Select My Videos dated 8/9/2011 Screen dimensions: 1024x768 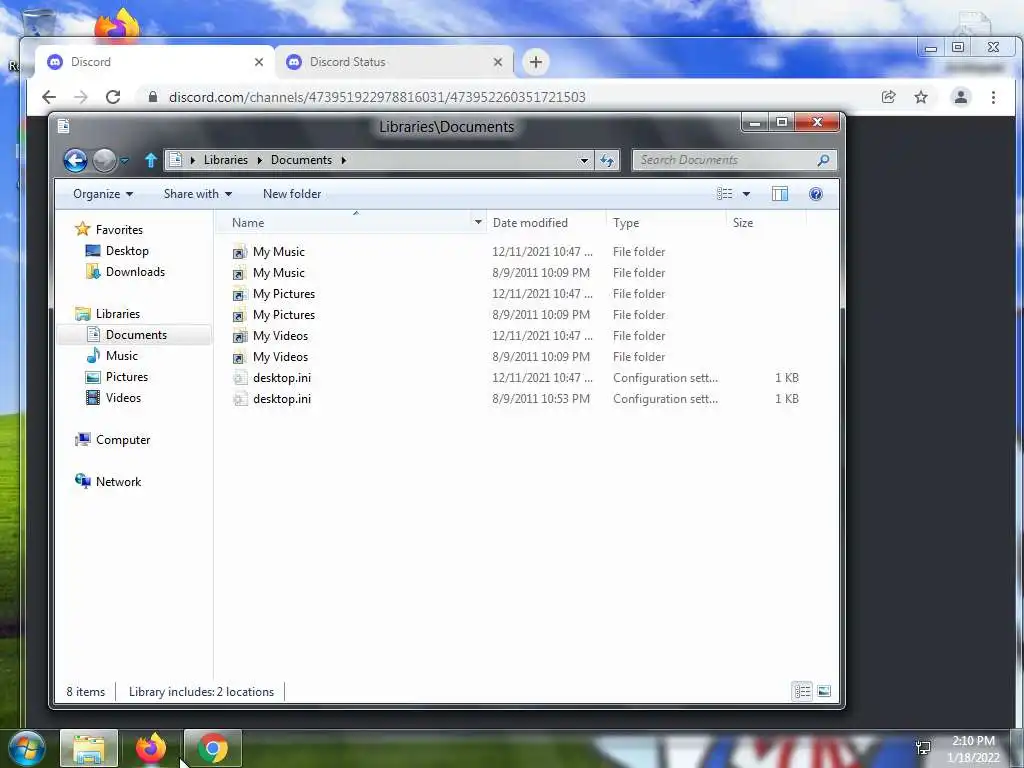pyautogui.click(x=280, y=357)
